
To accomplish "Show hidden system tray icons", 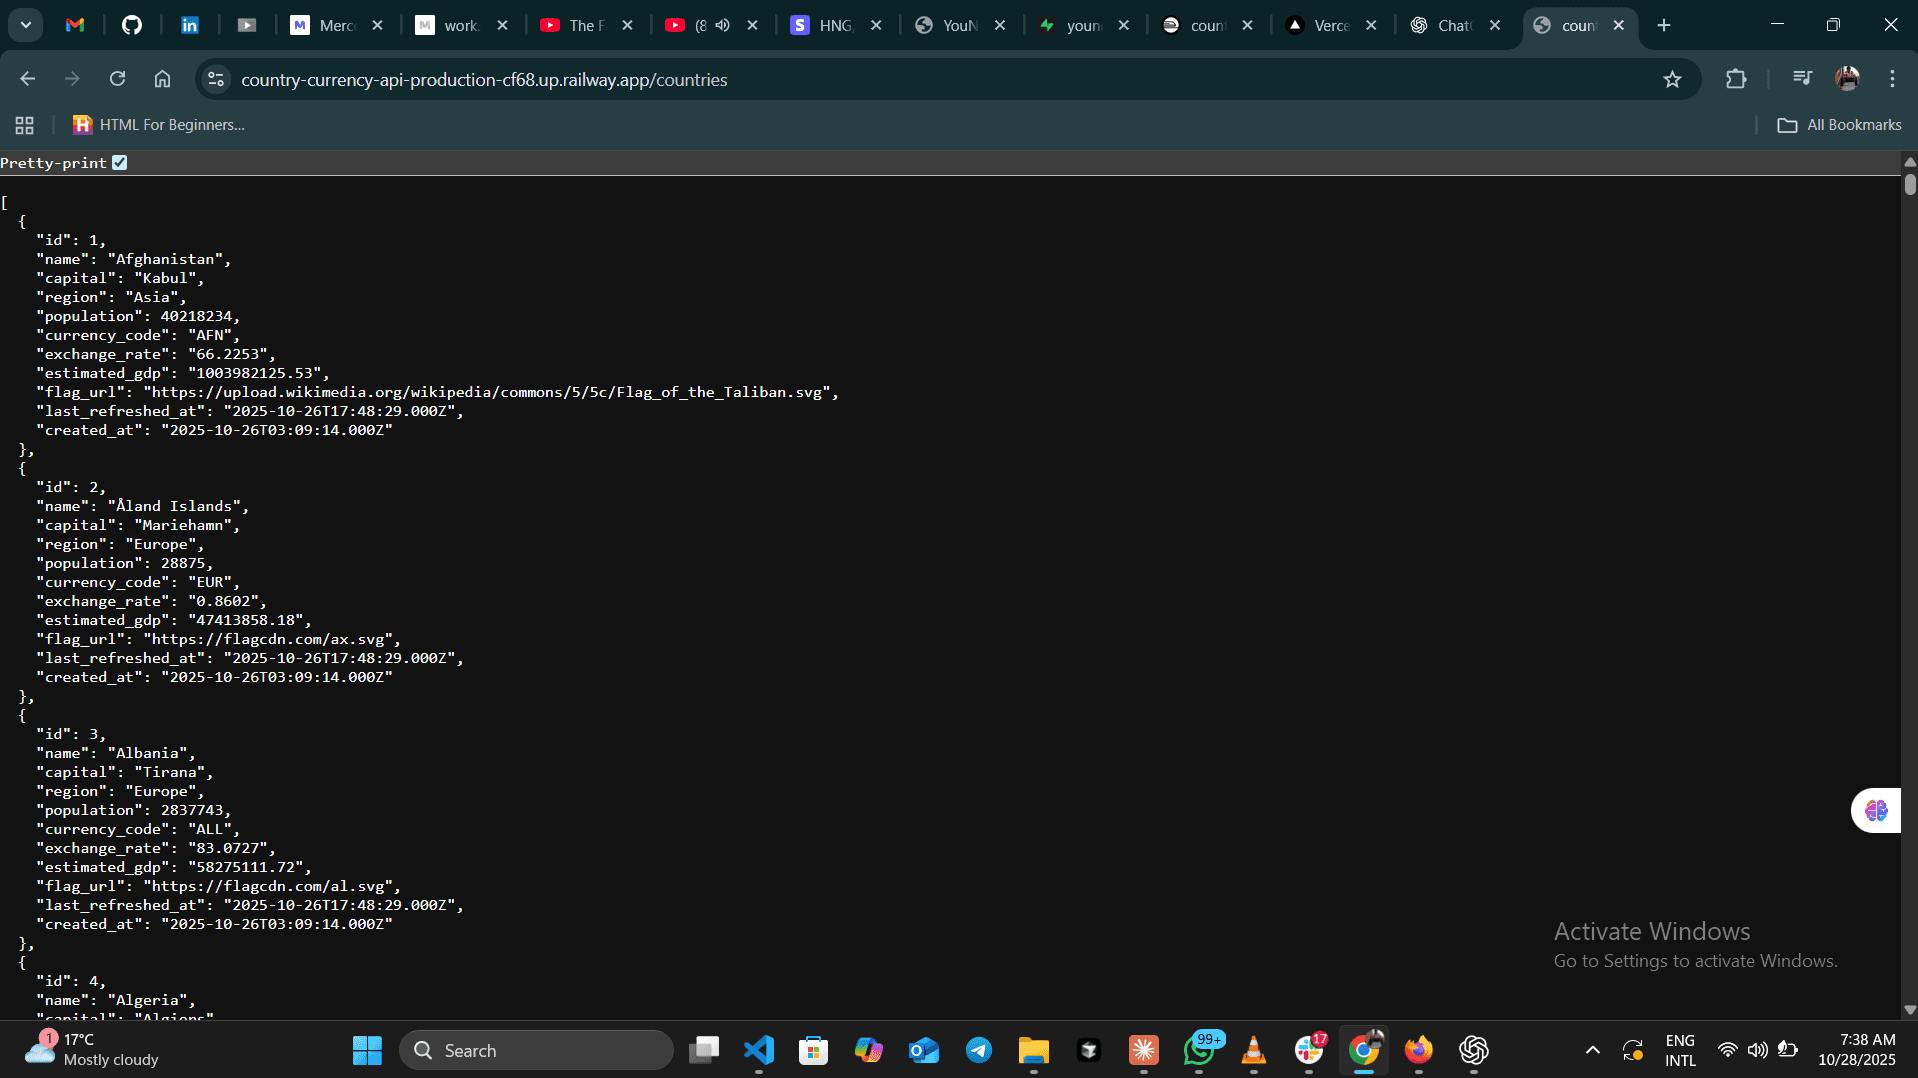I will click(x=1593, y=1050).
